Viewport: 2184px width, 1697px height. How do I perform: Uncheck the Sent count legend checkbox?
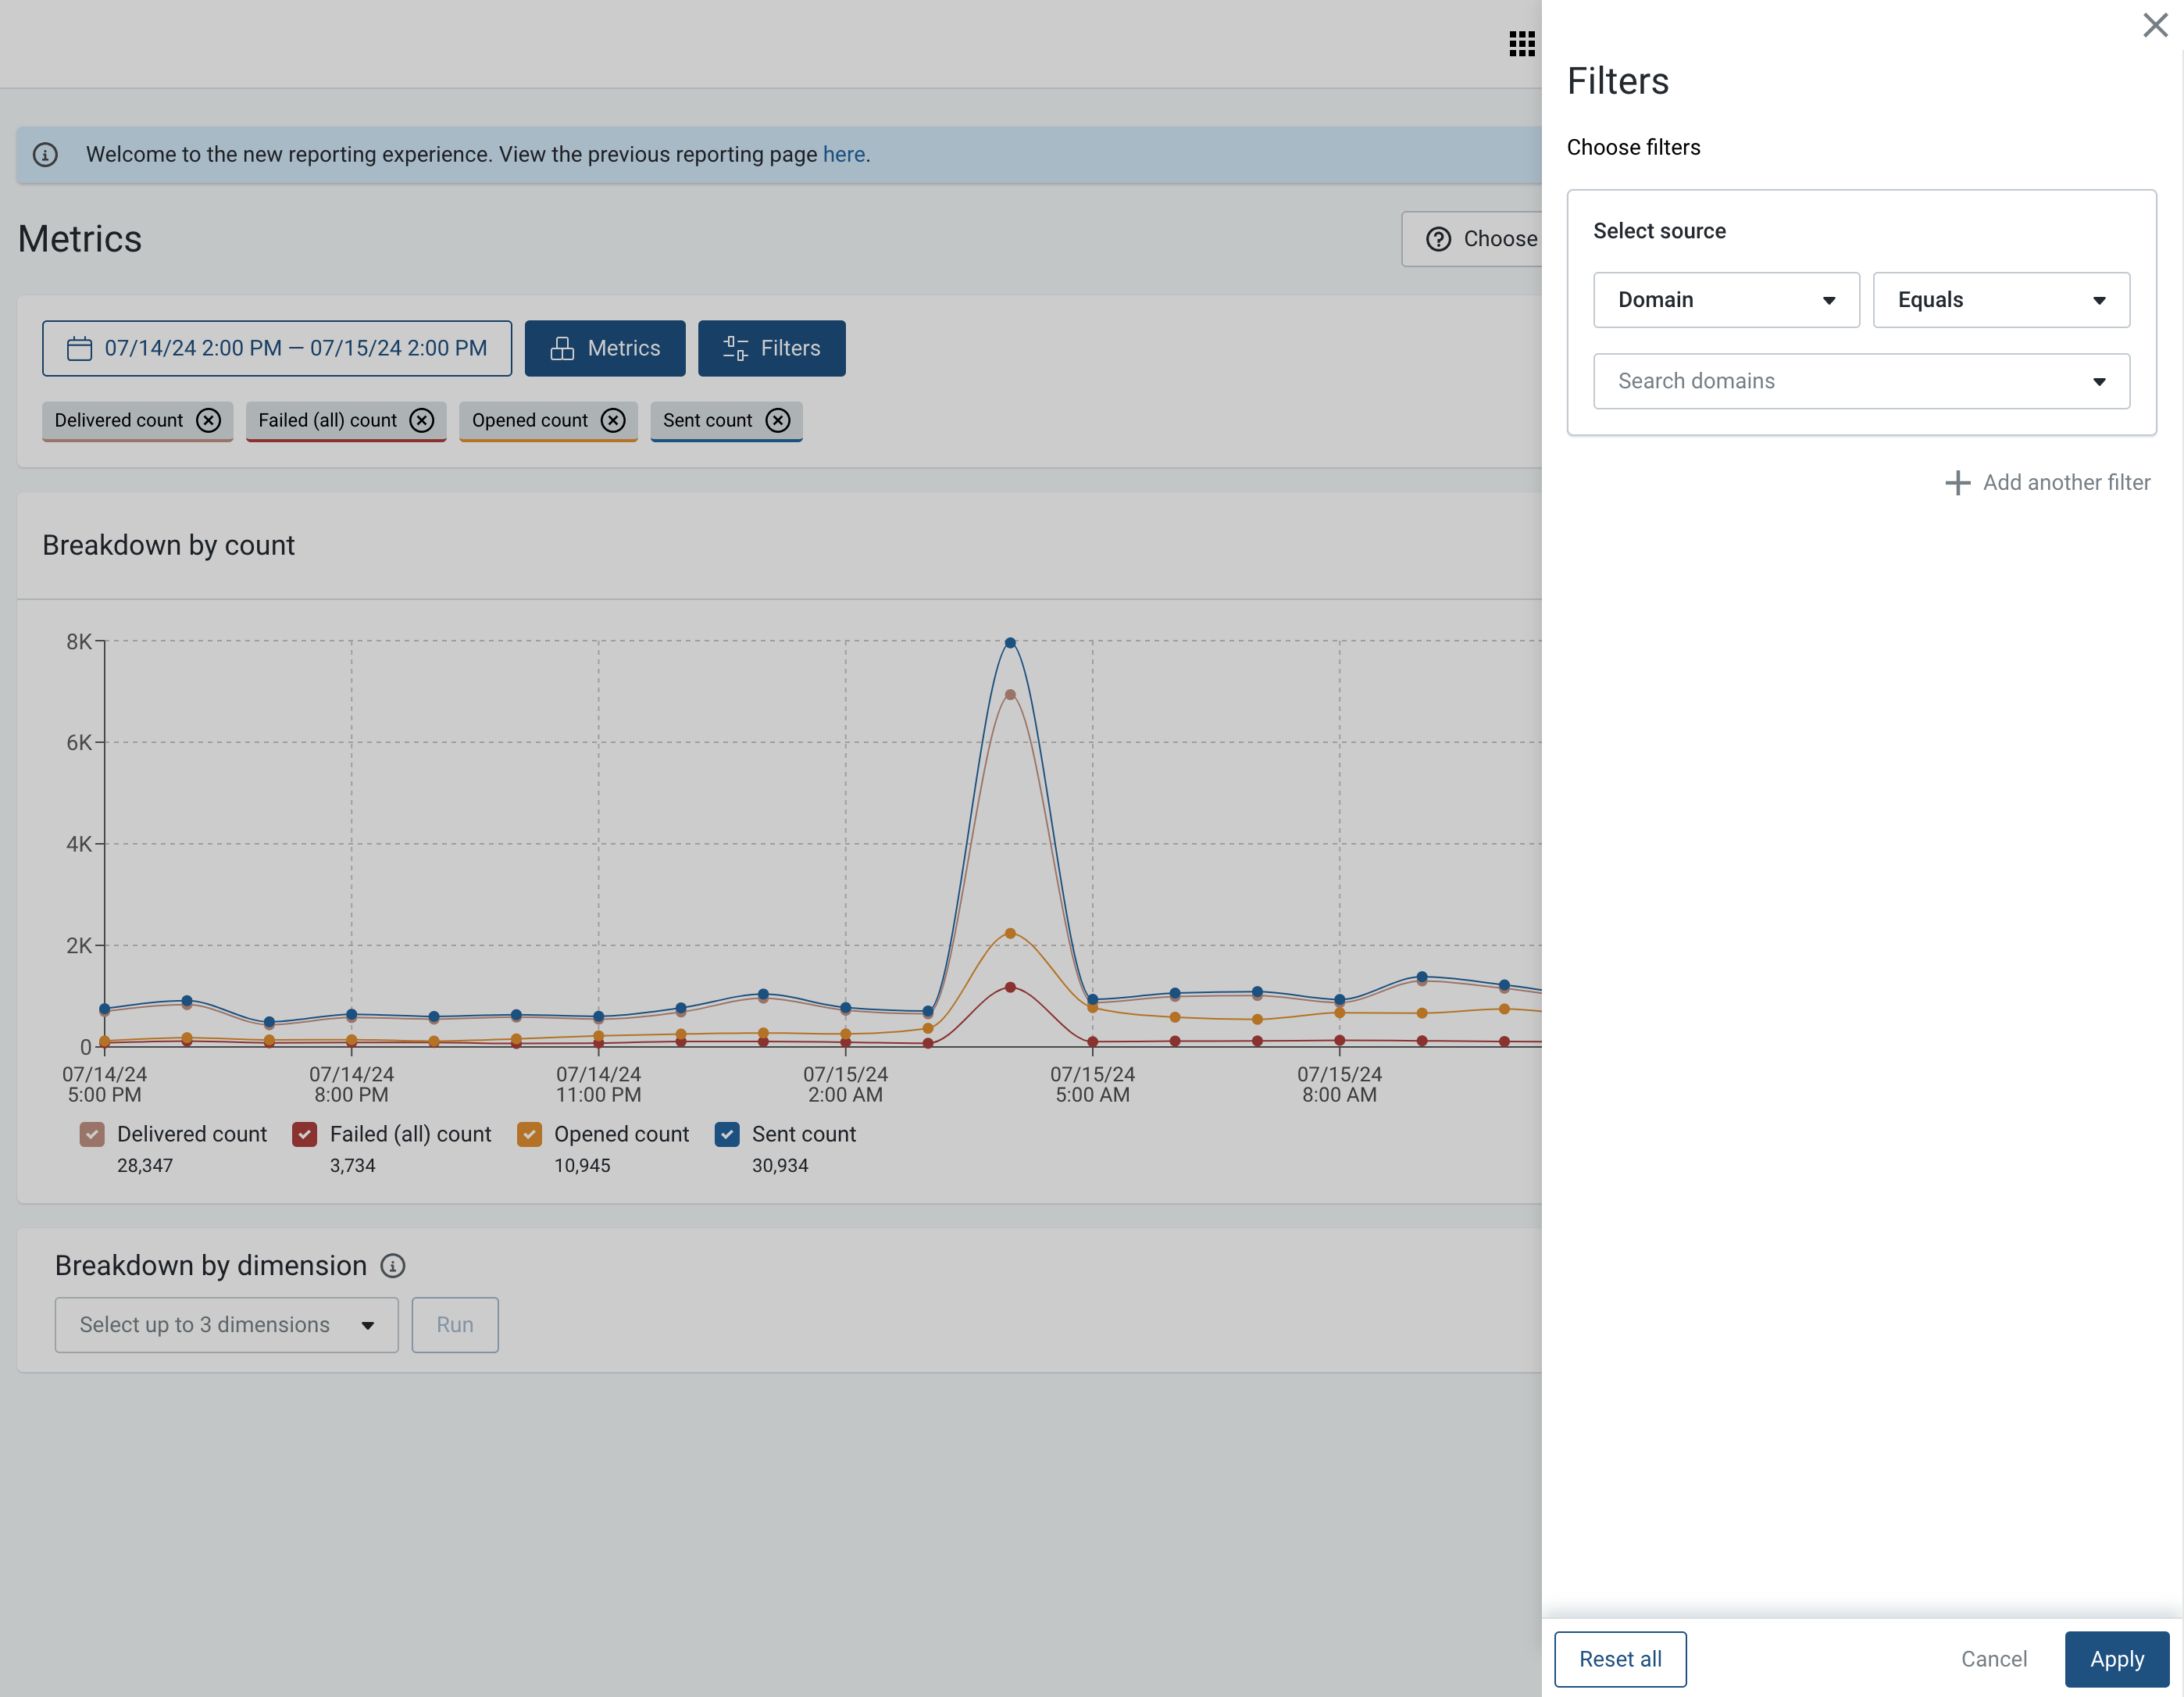pos(727,1134)
